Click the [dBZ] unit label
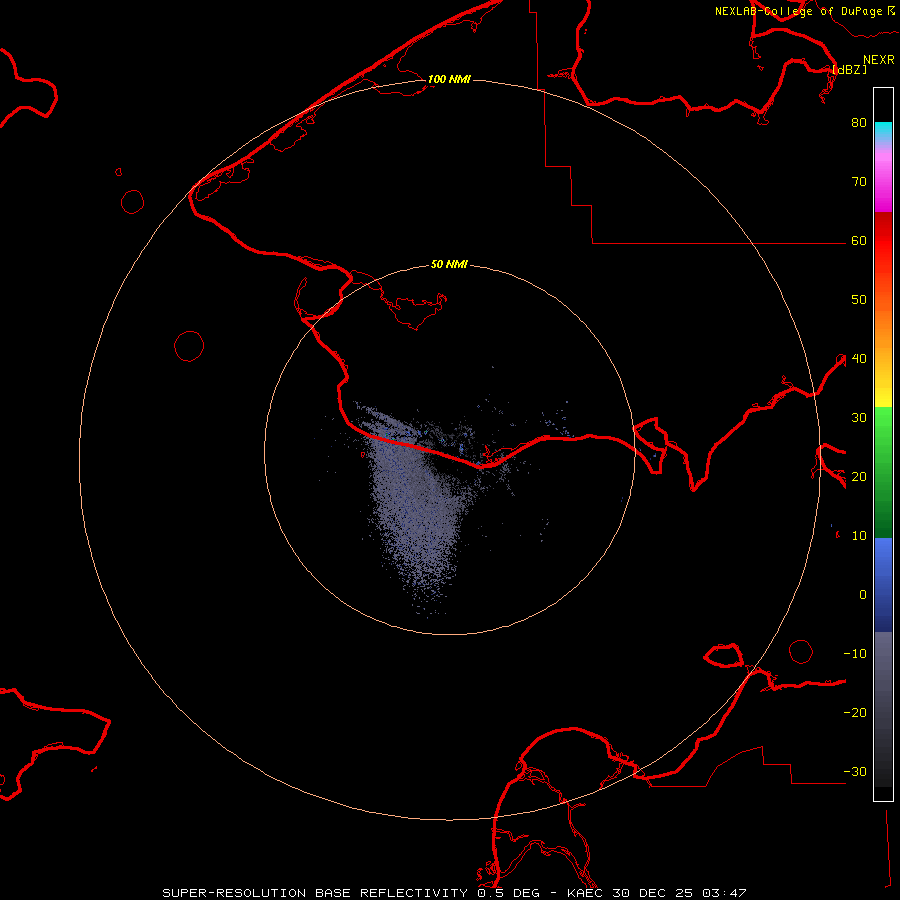The width and height of the screenshot is (900, 900). 849,69
